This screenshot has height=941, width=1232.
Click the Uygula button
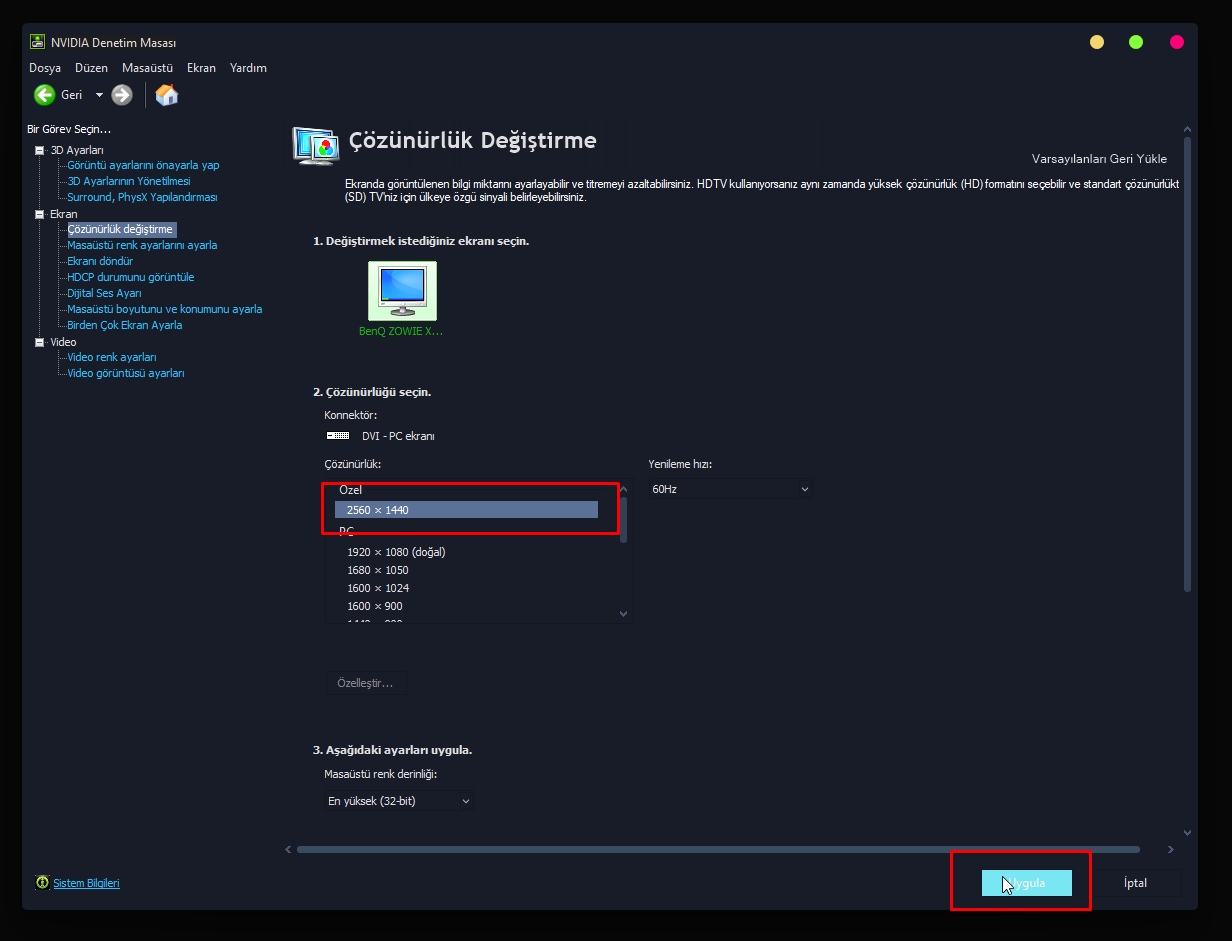click(1027, 883)
